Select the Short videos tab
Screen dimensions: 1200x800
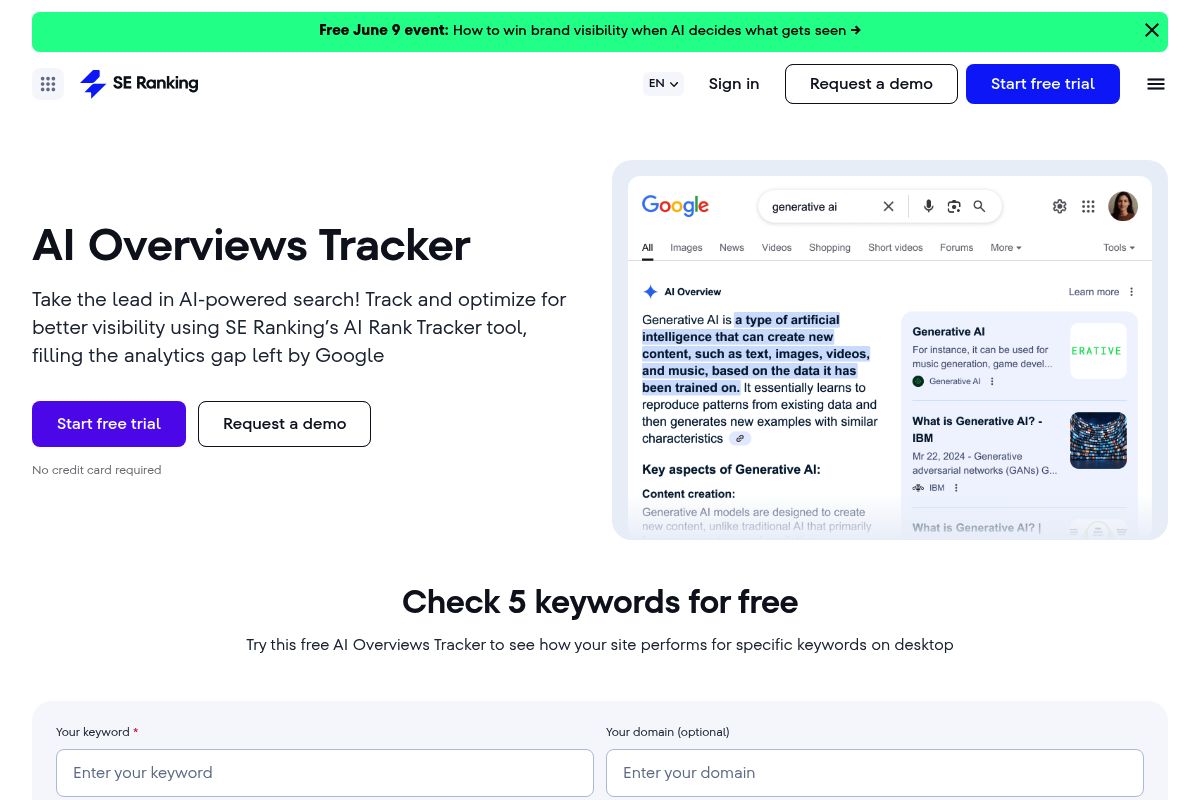tap(896, 248)
